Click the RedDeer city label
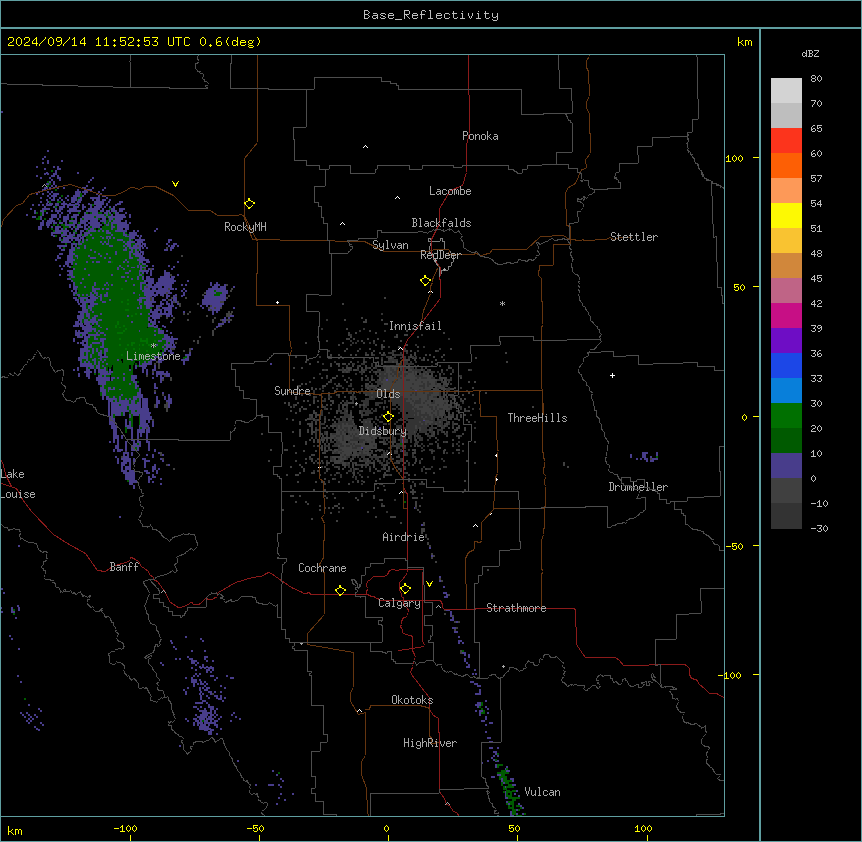This screenshot has height=842, width=862. (x=440, y=254)
